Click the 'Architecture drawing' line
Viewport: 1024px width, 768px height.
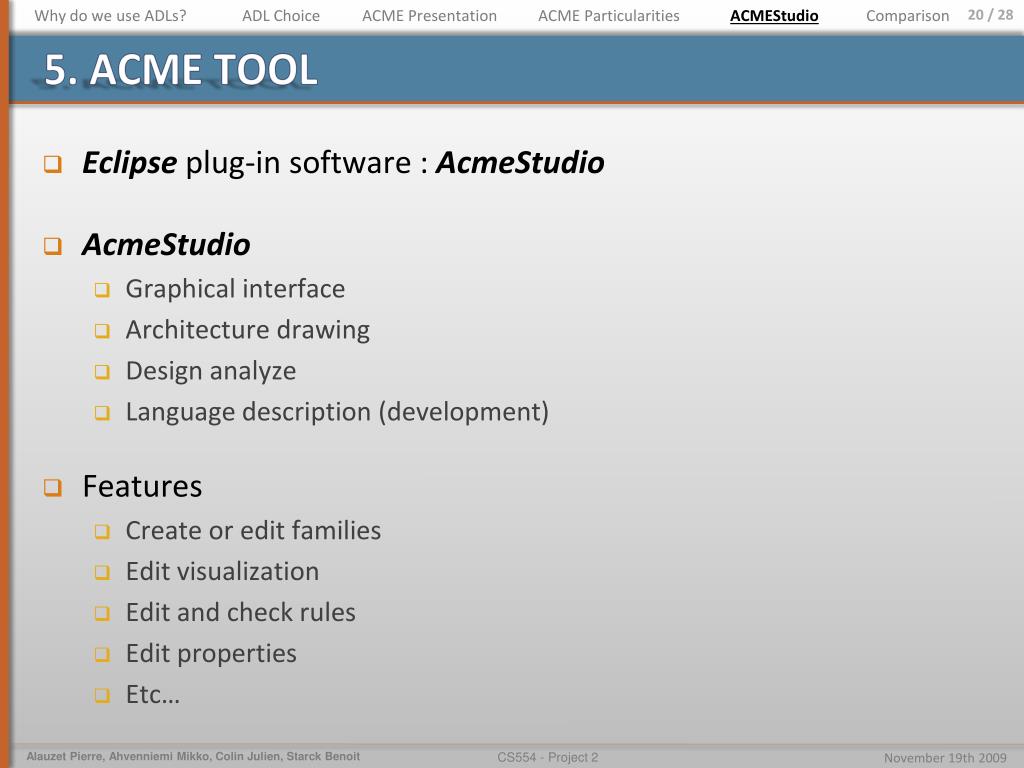pos(248,330)
